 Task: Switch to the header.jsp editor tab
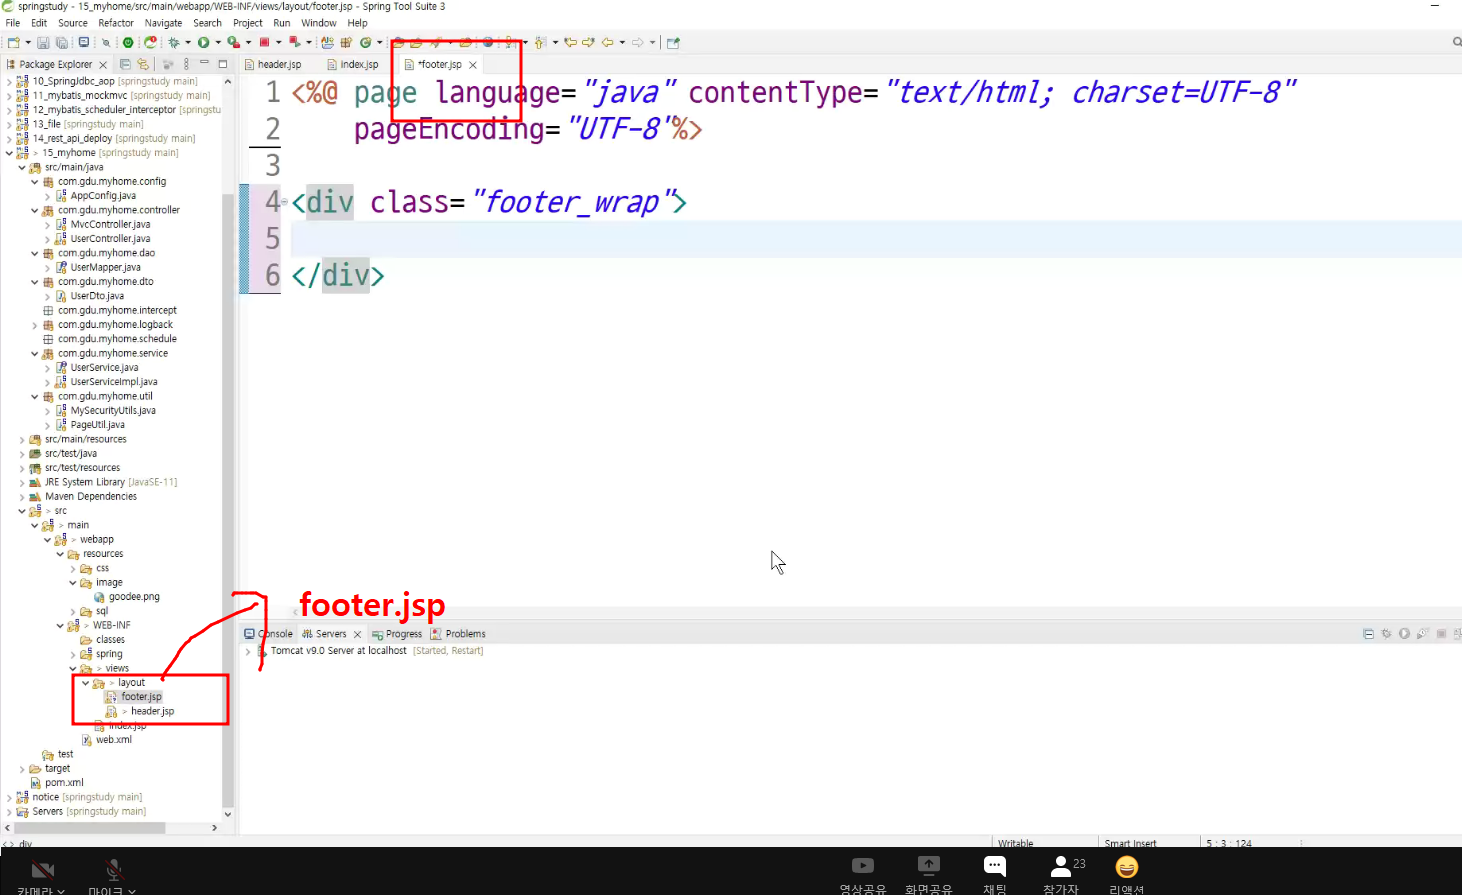click(x=272, y=64)
